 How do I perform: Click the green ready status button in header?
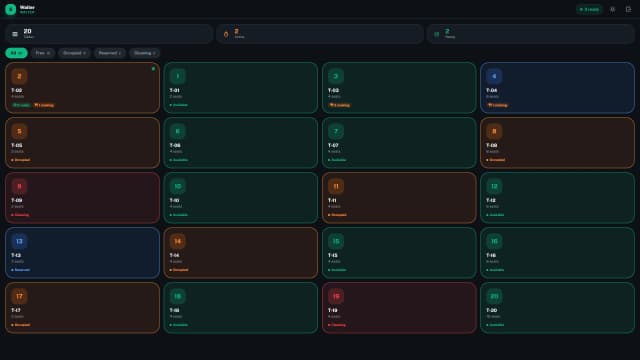click(589, 9)
